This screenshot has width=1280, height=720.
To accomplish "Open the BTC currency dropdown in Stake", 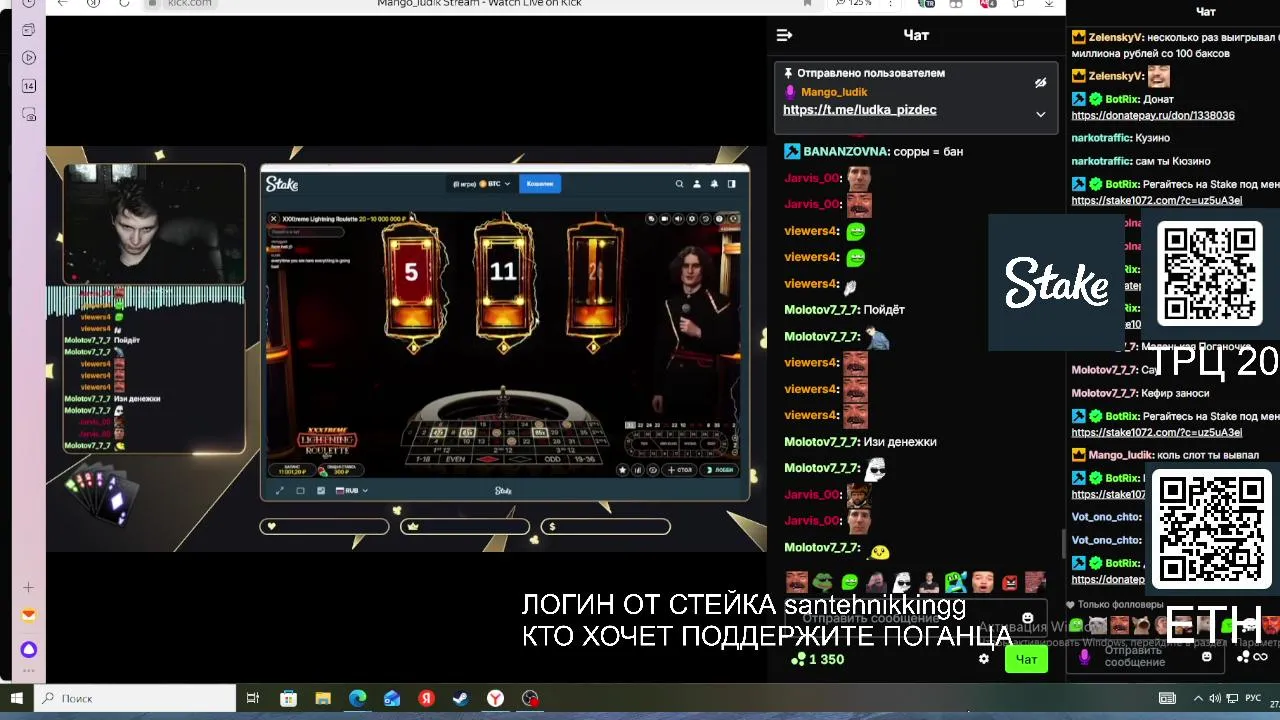I will pyautogui.click(x=482, y=184).
